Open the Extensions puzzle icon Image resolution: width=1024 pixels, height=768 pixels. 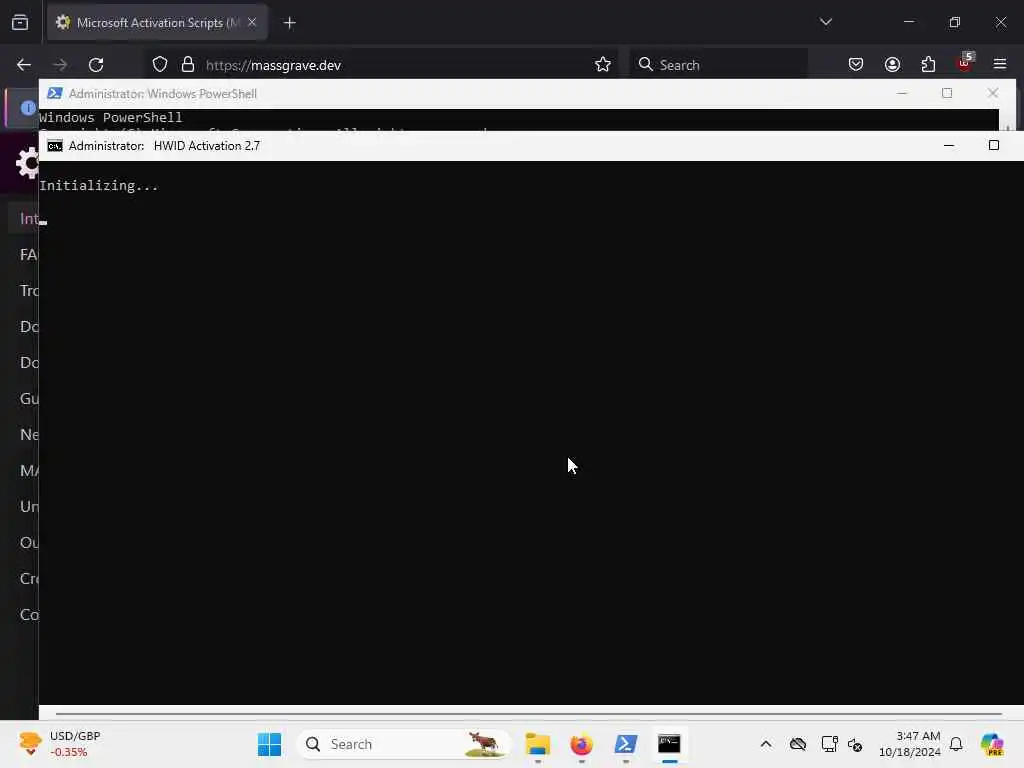coord(928,65)
